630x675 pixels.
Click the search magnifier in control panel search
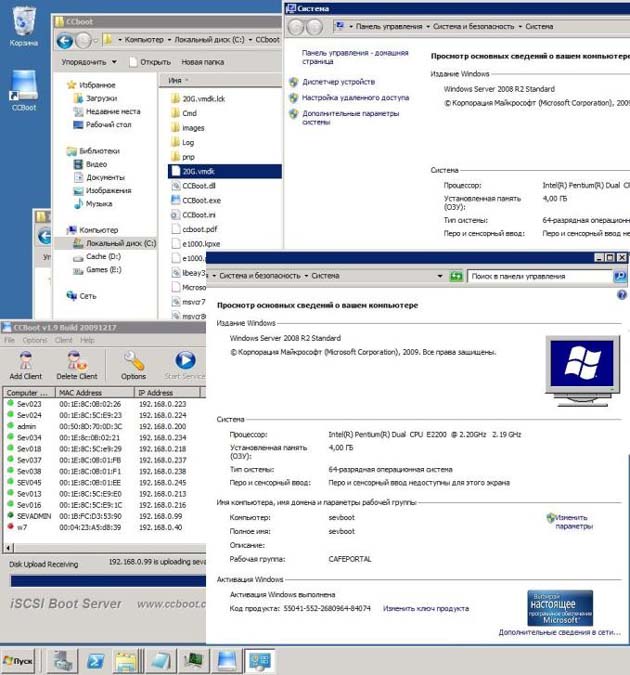click(620, 276)
